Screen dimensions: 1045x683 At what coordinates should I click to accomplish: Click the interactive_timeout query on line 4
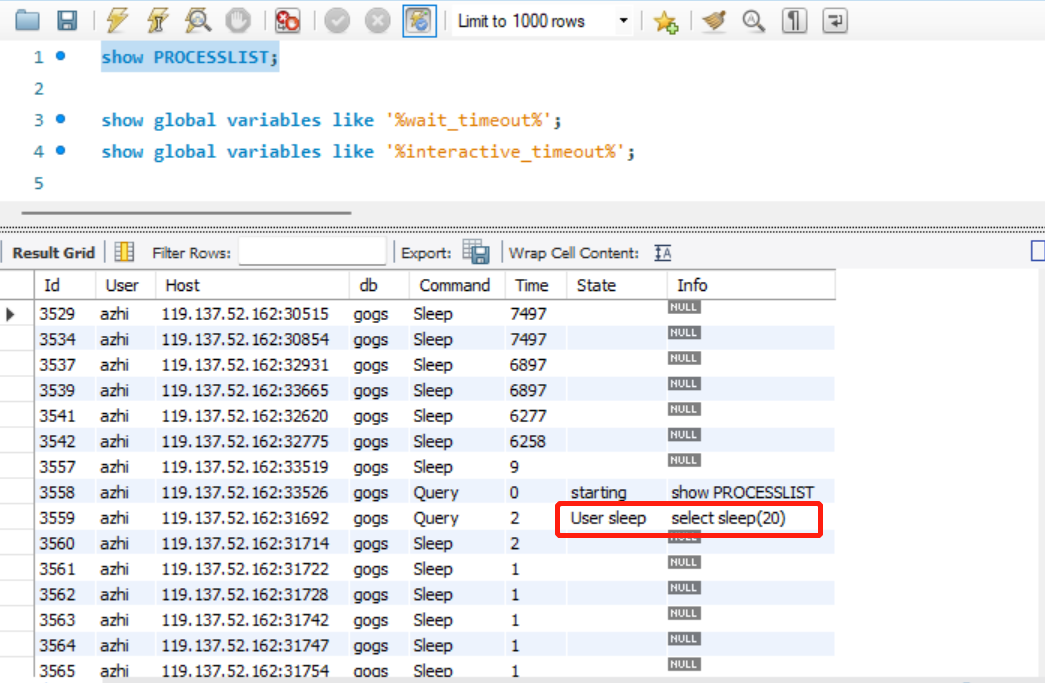coord(368,152)
